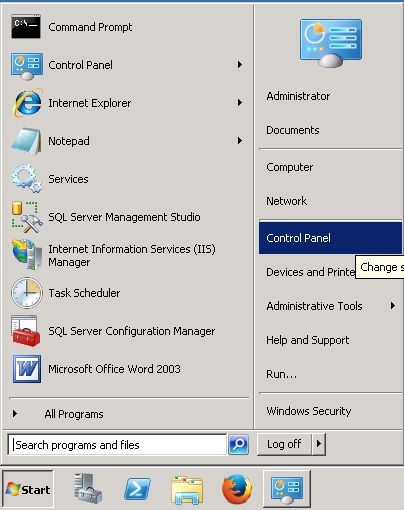Screen dimensions: 404x510
Task: Open Firefox from the taskbar
Action: pyautogui.click(x=237, y=489)
